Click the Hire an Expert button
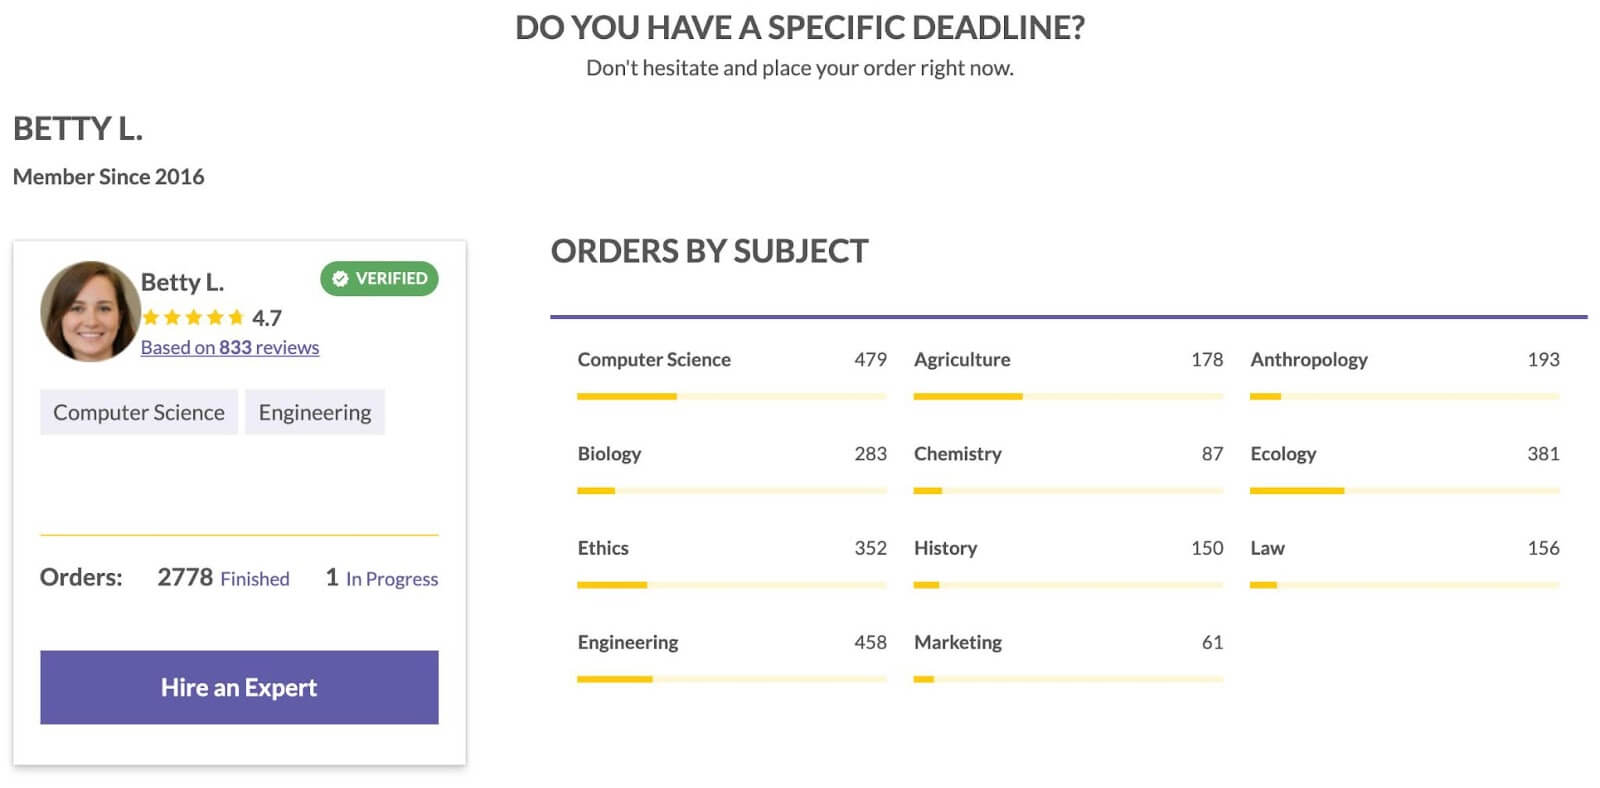 click(239, 687)
